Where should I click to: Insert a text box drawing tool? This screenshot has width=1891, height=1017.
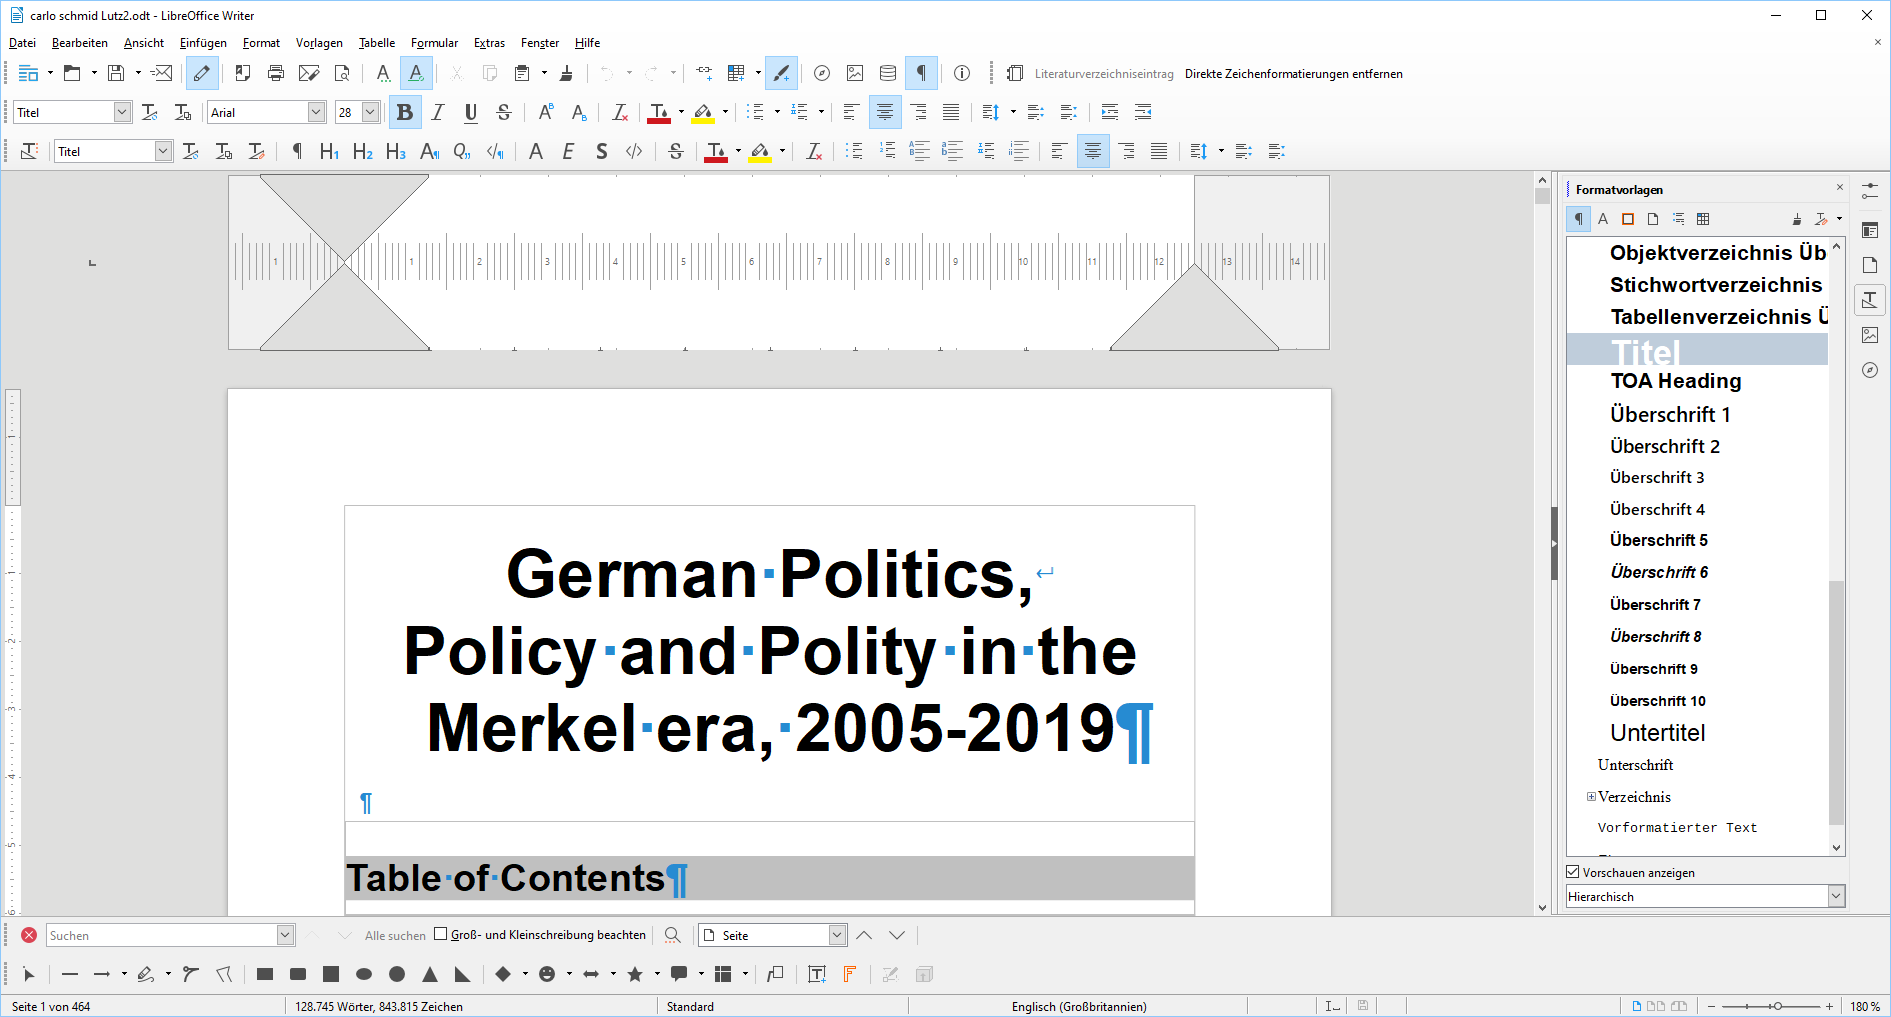point(817,974)
